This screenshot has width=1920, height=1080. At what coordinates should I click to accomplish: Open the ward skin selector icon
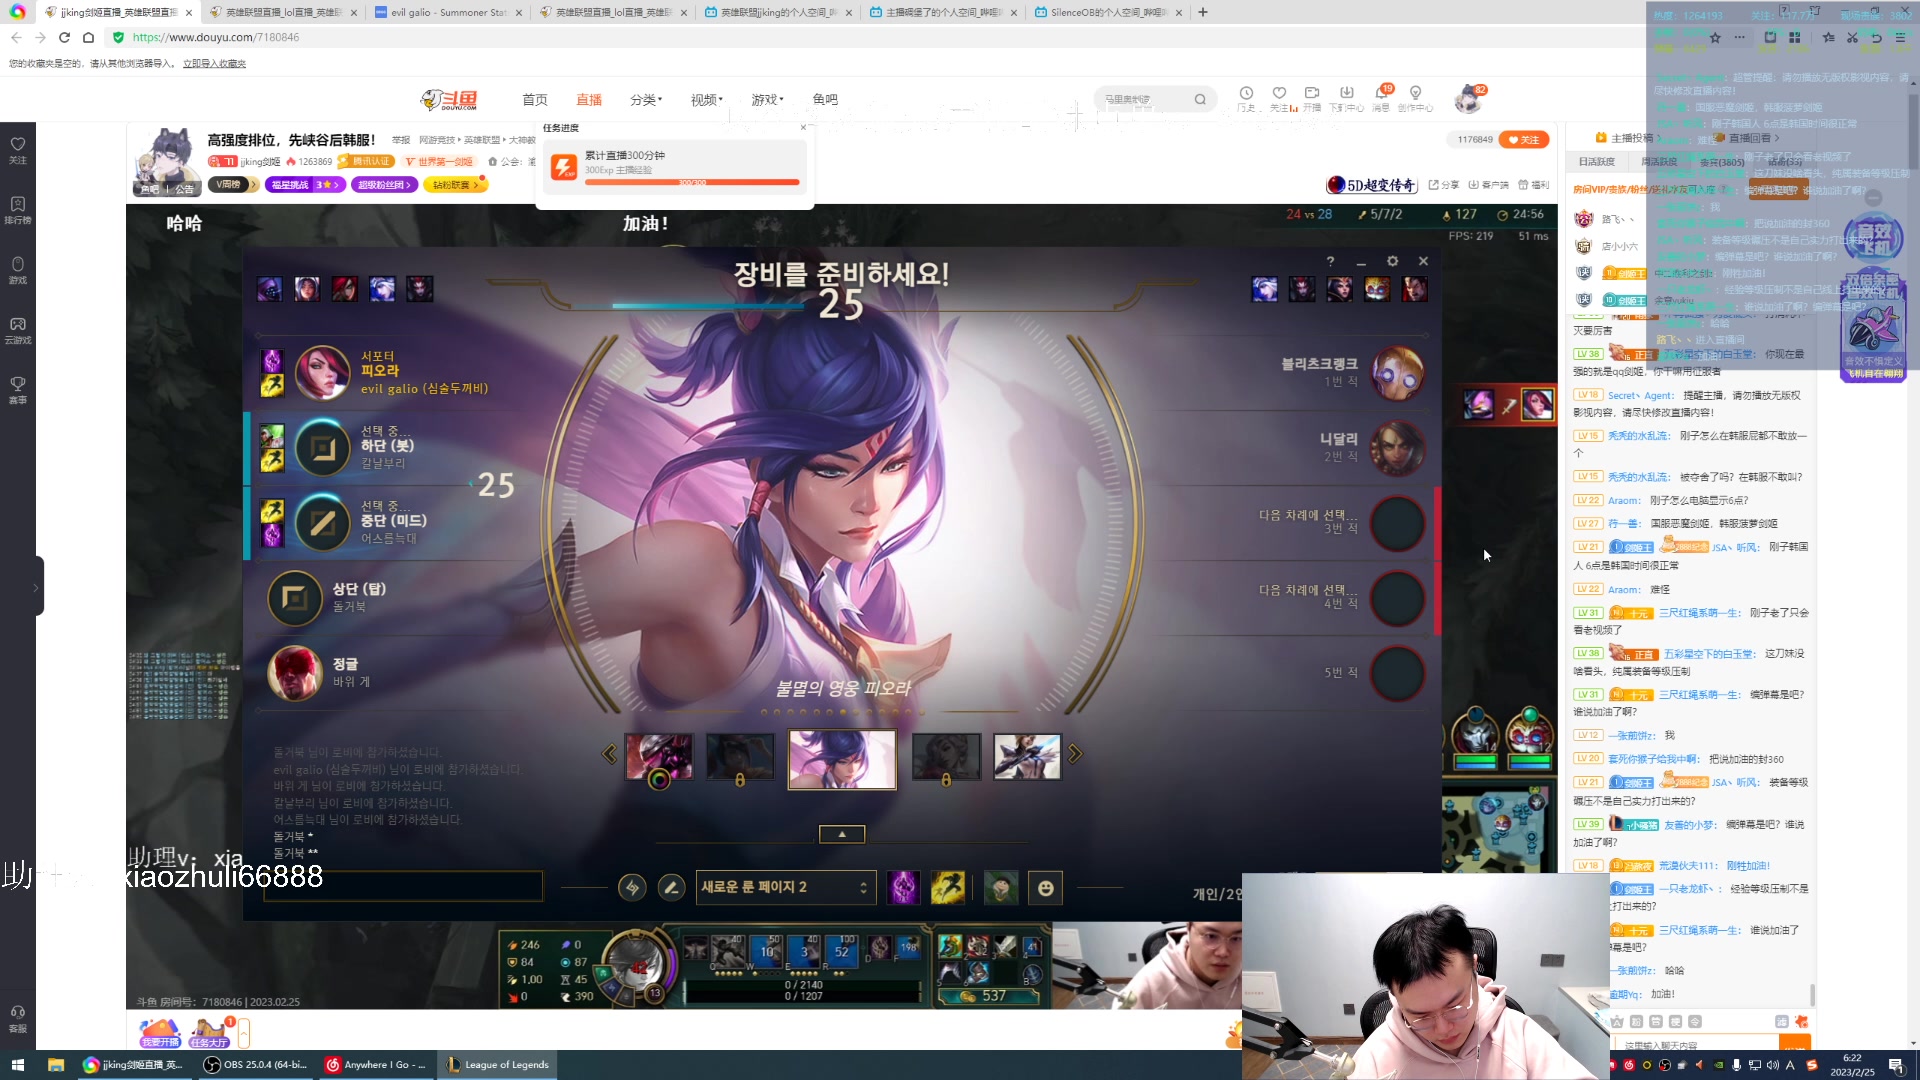(x=1000, y=888)
